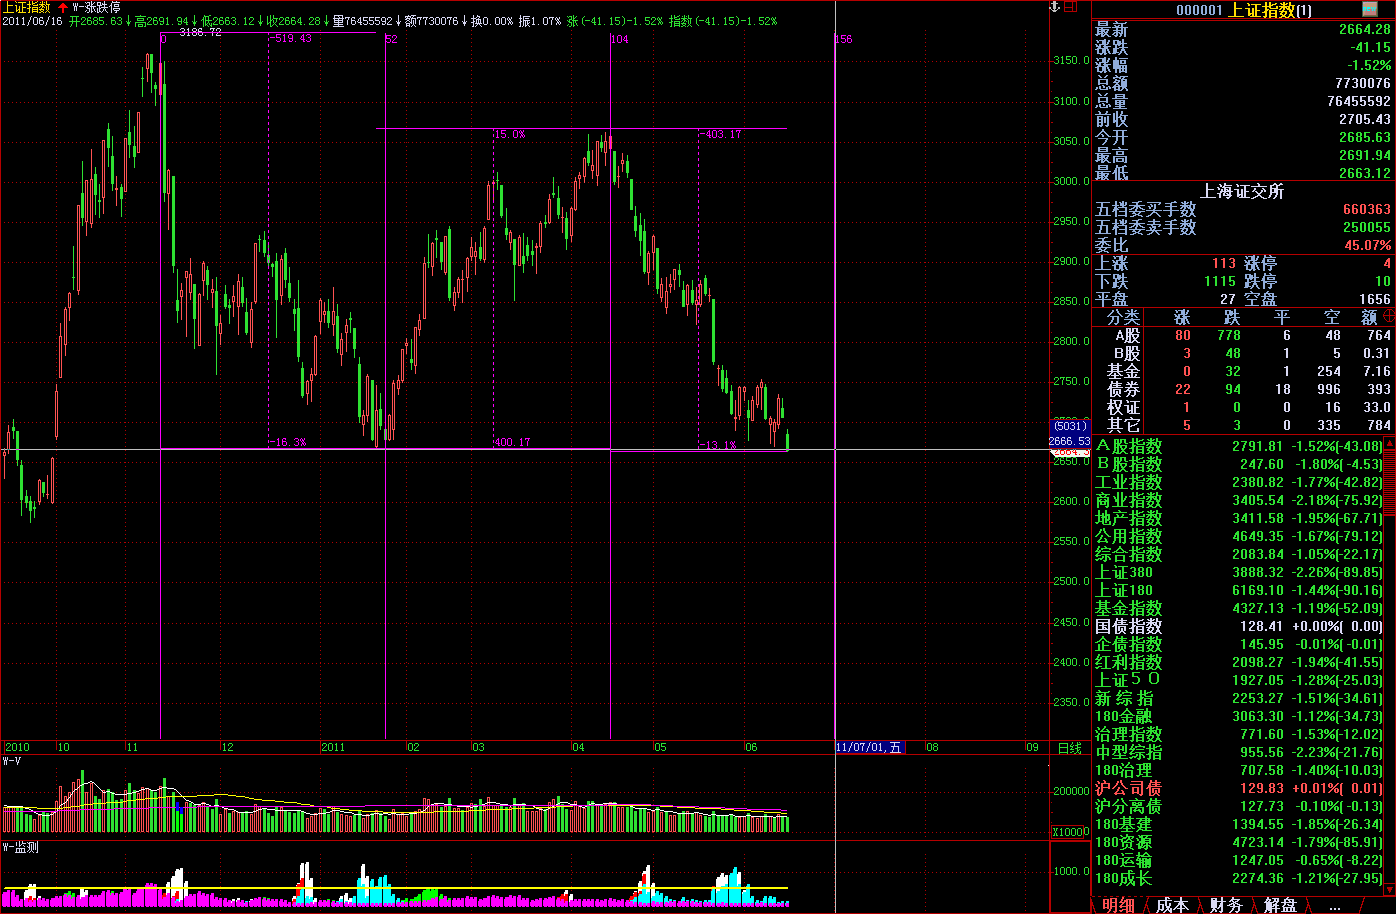The height and width of the screenshot is (914, 1396).
Task: Open the 日线 period selector
Action: coord(1069,747)
